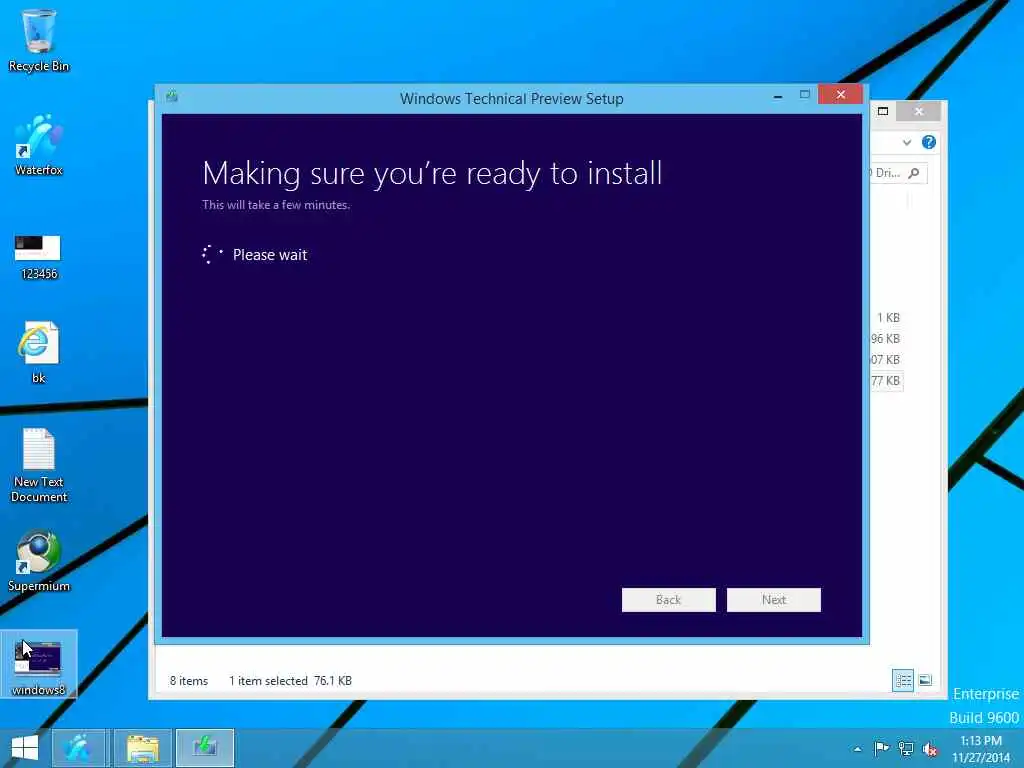
Task: Open the muted volume tray icon
Action: pyautogui.click(x=930, y=749)
